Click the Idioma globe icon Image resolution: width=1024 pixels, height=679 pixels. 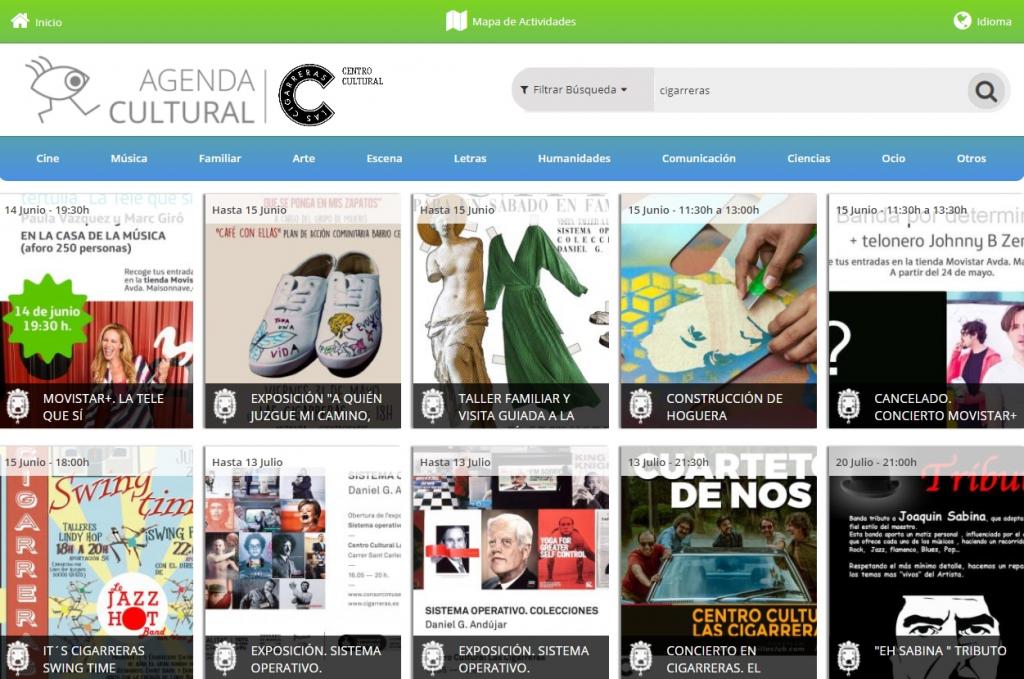(962, 21)
